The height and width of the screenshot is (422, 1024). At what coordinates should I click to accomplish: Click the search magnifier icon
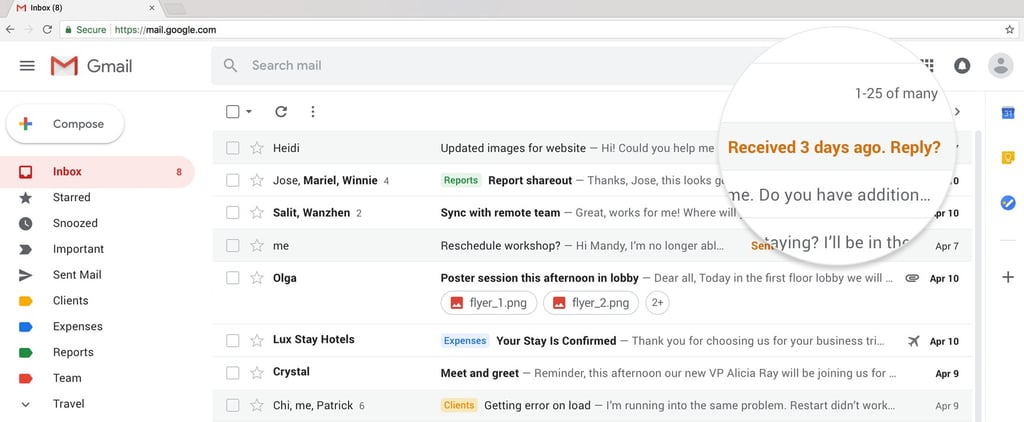[x=230, y=65]
